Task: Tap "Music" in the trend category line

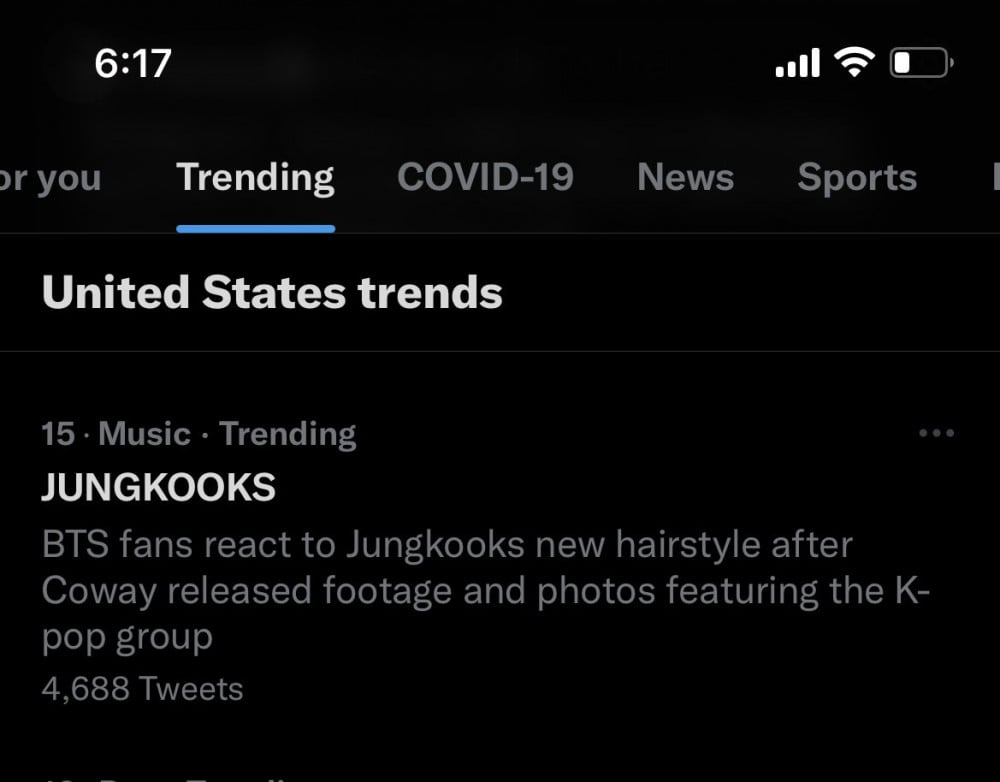Action: click(144, 434)
